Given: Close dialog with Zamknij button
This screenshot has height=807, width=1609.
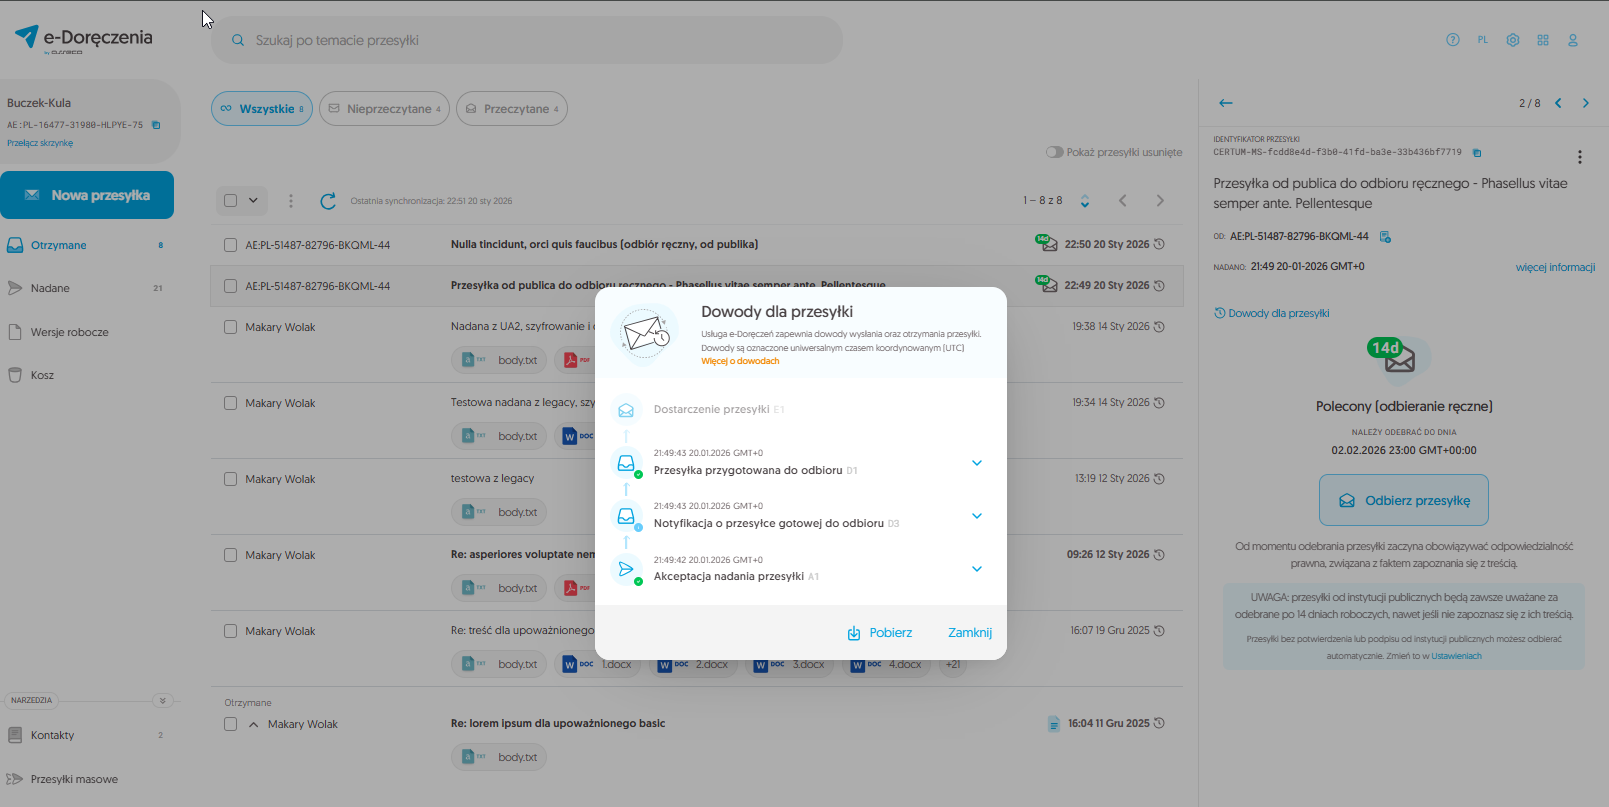Looking at the screenshot, I should click(969, 633).
